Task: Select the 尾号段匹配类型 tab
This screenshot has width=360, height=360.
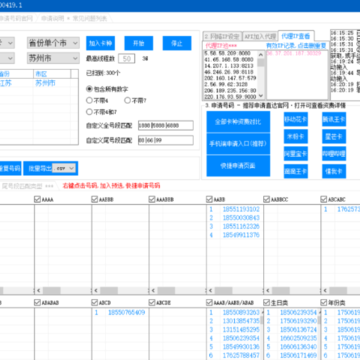Action: (x=28, y=186)
